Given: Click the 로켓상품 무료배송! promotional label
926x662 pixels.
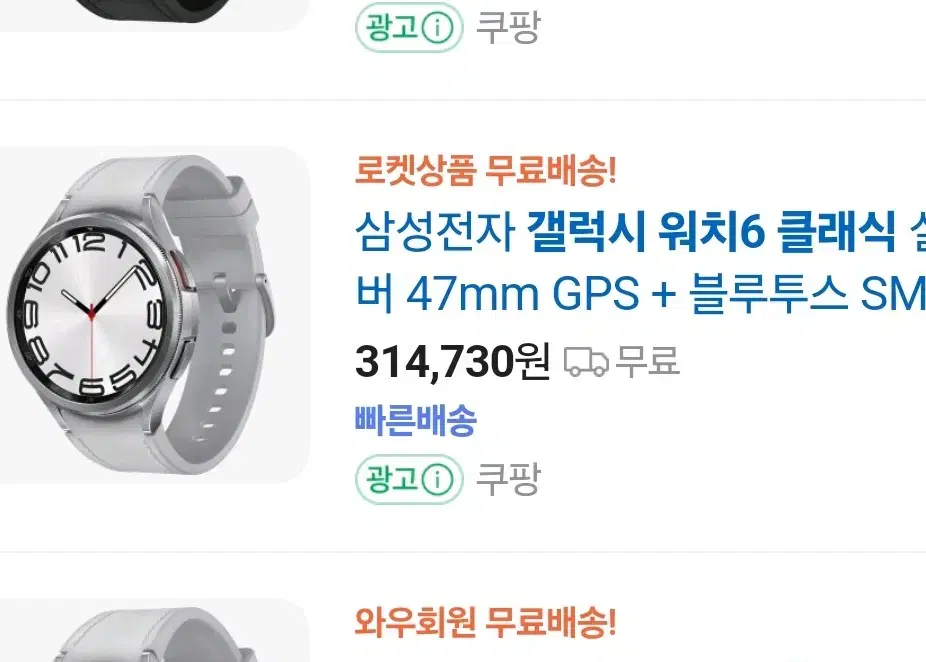Looking at the screenshot, I should tap(485, 171).
